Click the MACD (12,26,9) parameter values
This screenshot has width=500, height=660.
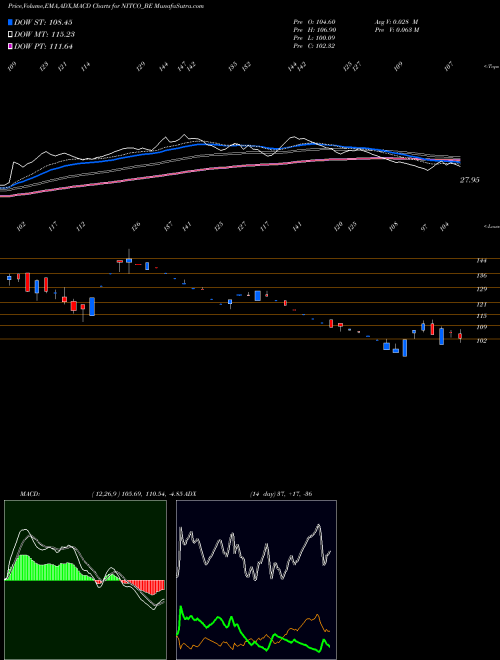(x=140, y=494)
